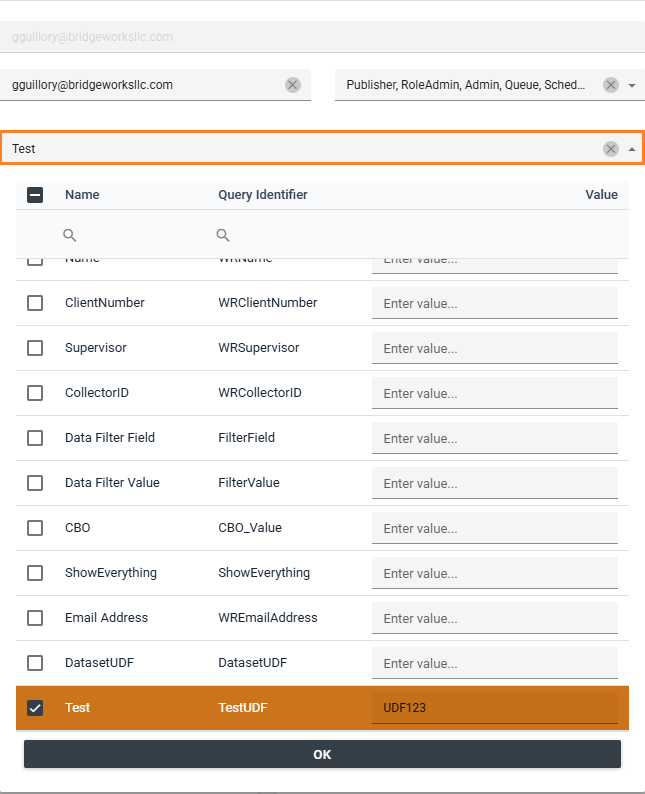Select the TestUDF cell

coord(243,708)
